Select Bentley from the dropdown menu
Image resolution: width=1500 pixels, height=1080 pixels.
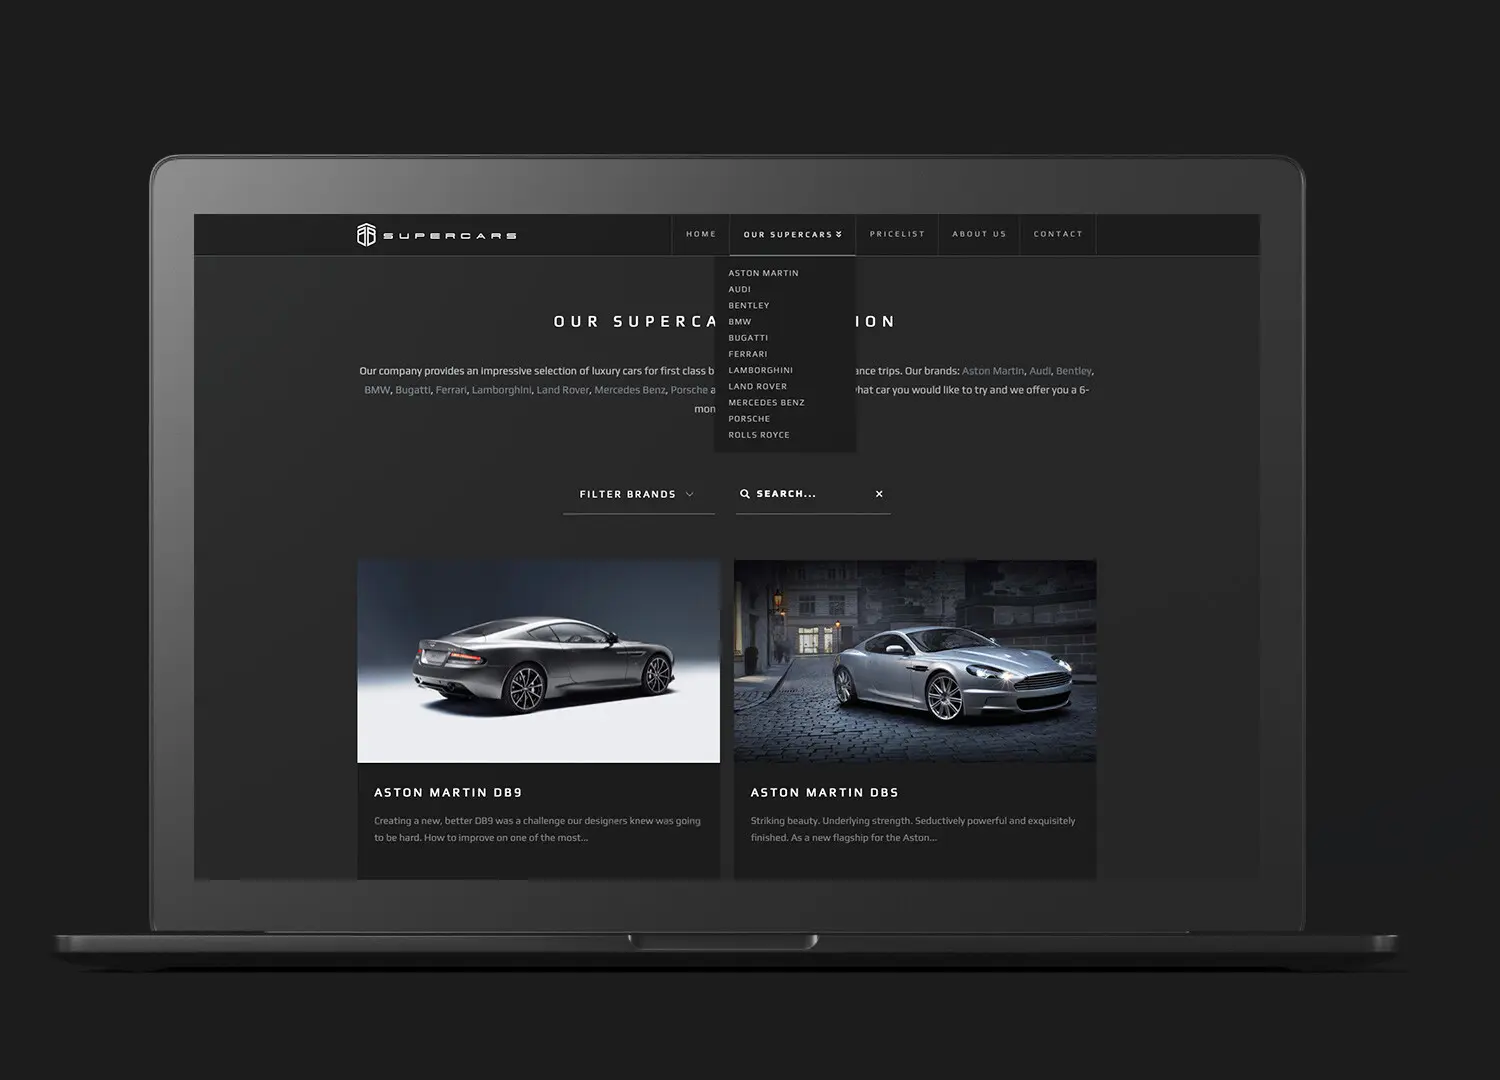coord(749,305)
